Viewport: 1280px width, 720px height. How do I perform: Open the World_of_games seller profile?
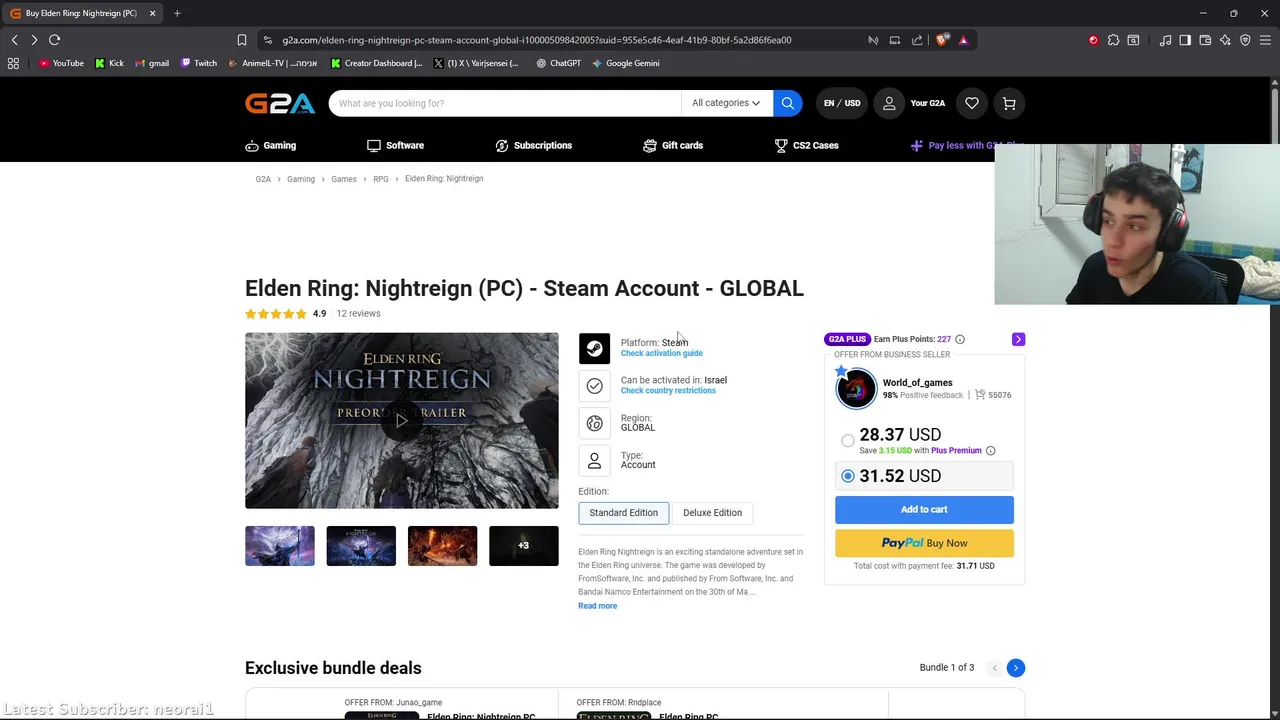[917, 382]
